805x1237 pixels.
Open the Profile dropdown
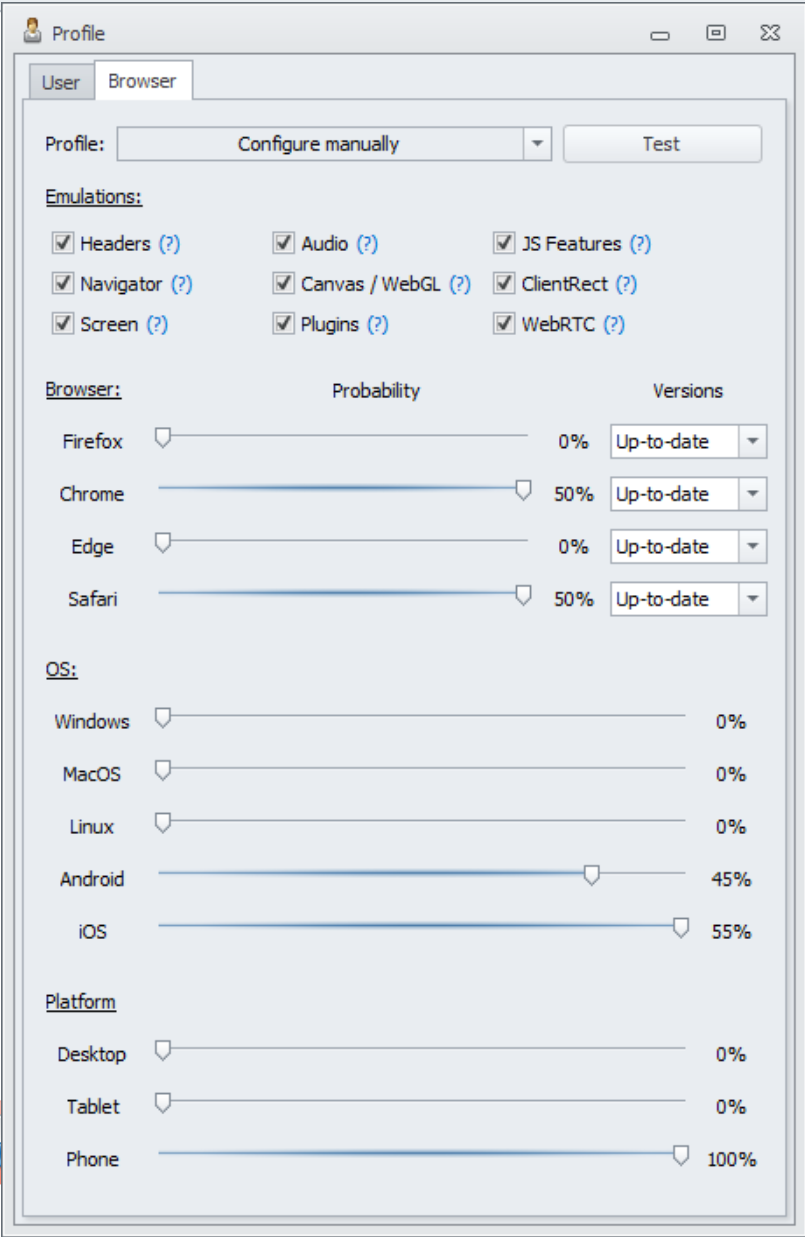537,144
